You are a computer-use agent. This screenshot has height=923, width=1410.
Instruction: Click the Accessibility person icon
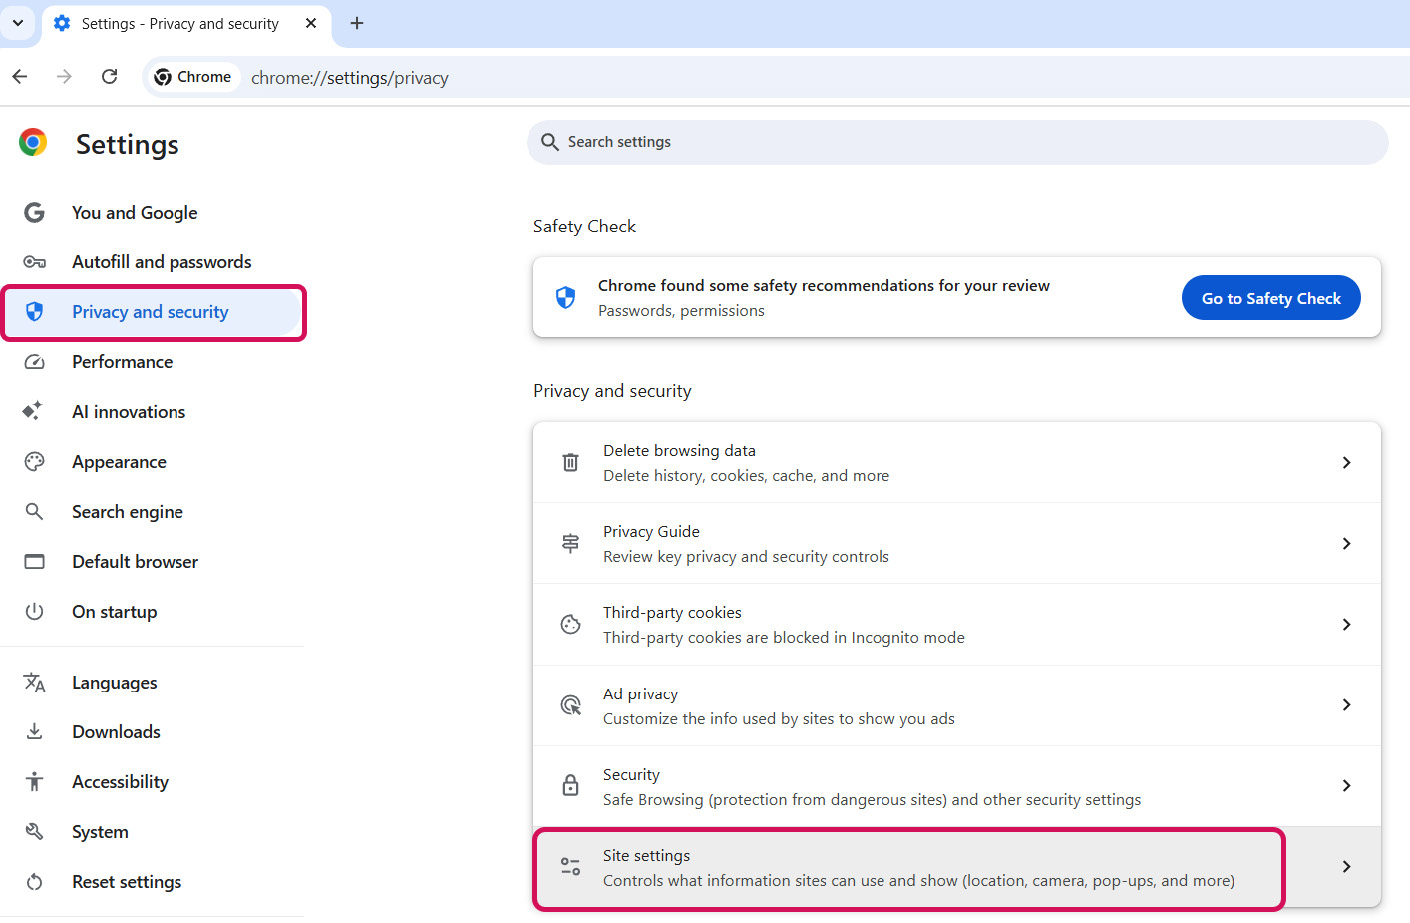(34, 781)
